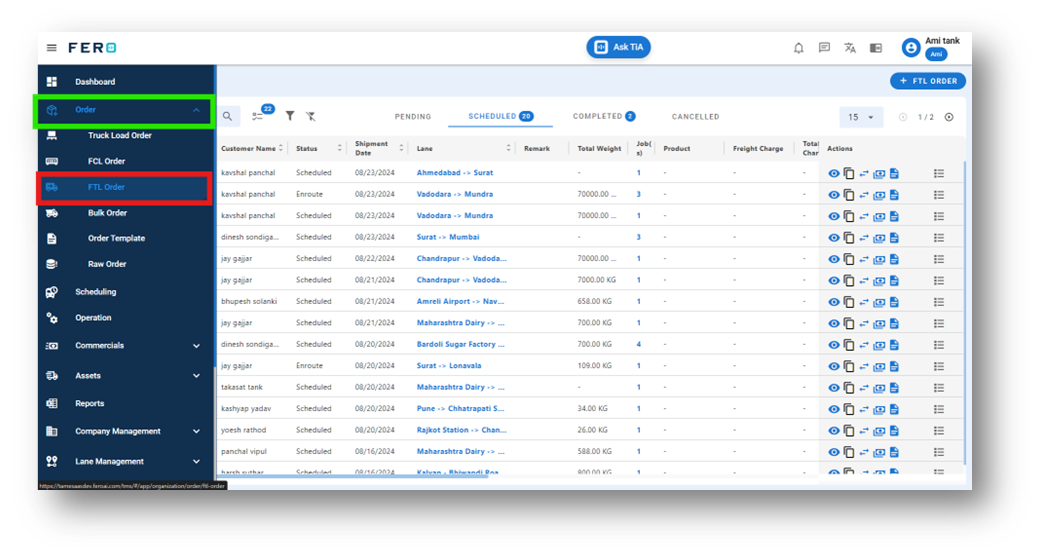Switch to the COMPLETED tab
Viewport: 1037px width, 555px height.
[604, 116]
